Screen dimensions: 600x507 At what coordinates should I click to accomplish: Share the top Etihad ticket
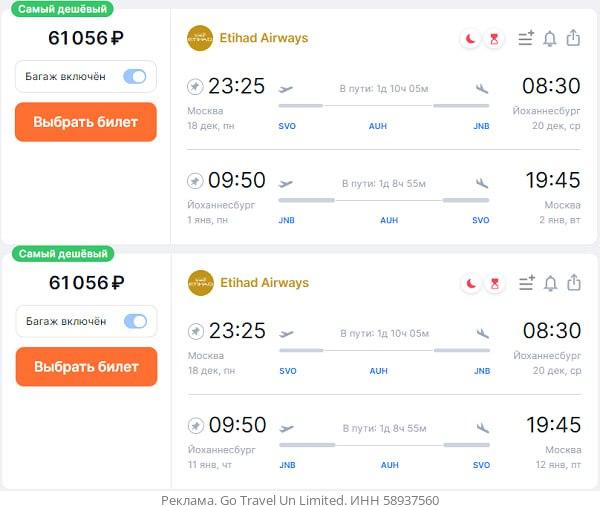pyautogui.click(x=573, y=38)
